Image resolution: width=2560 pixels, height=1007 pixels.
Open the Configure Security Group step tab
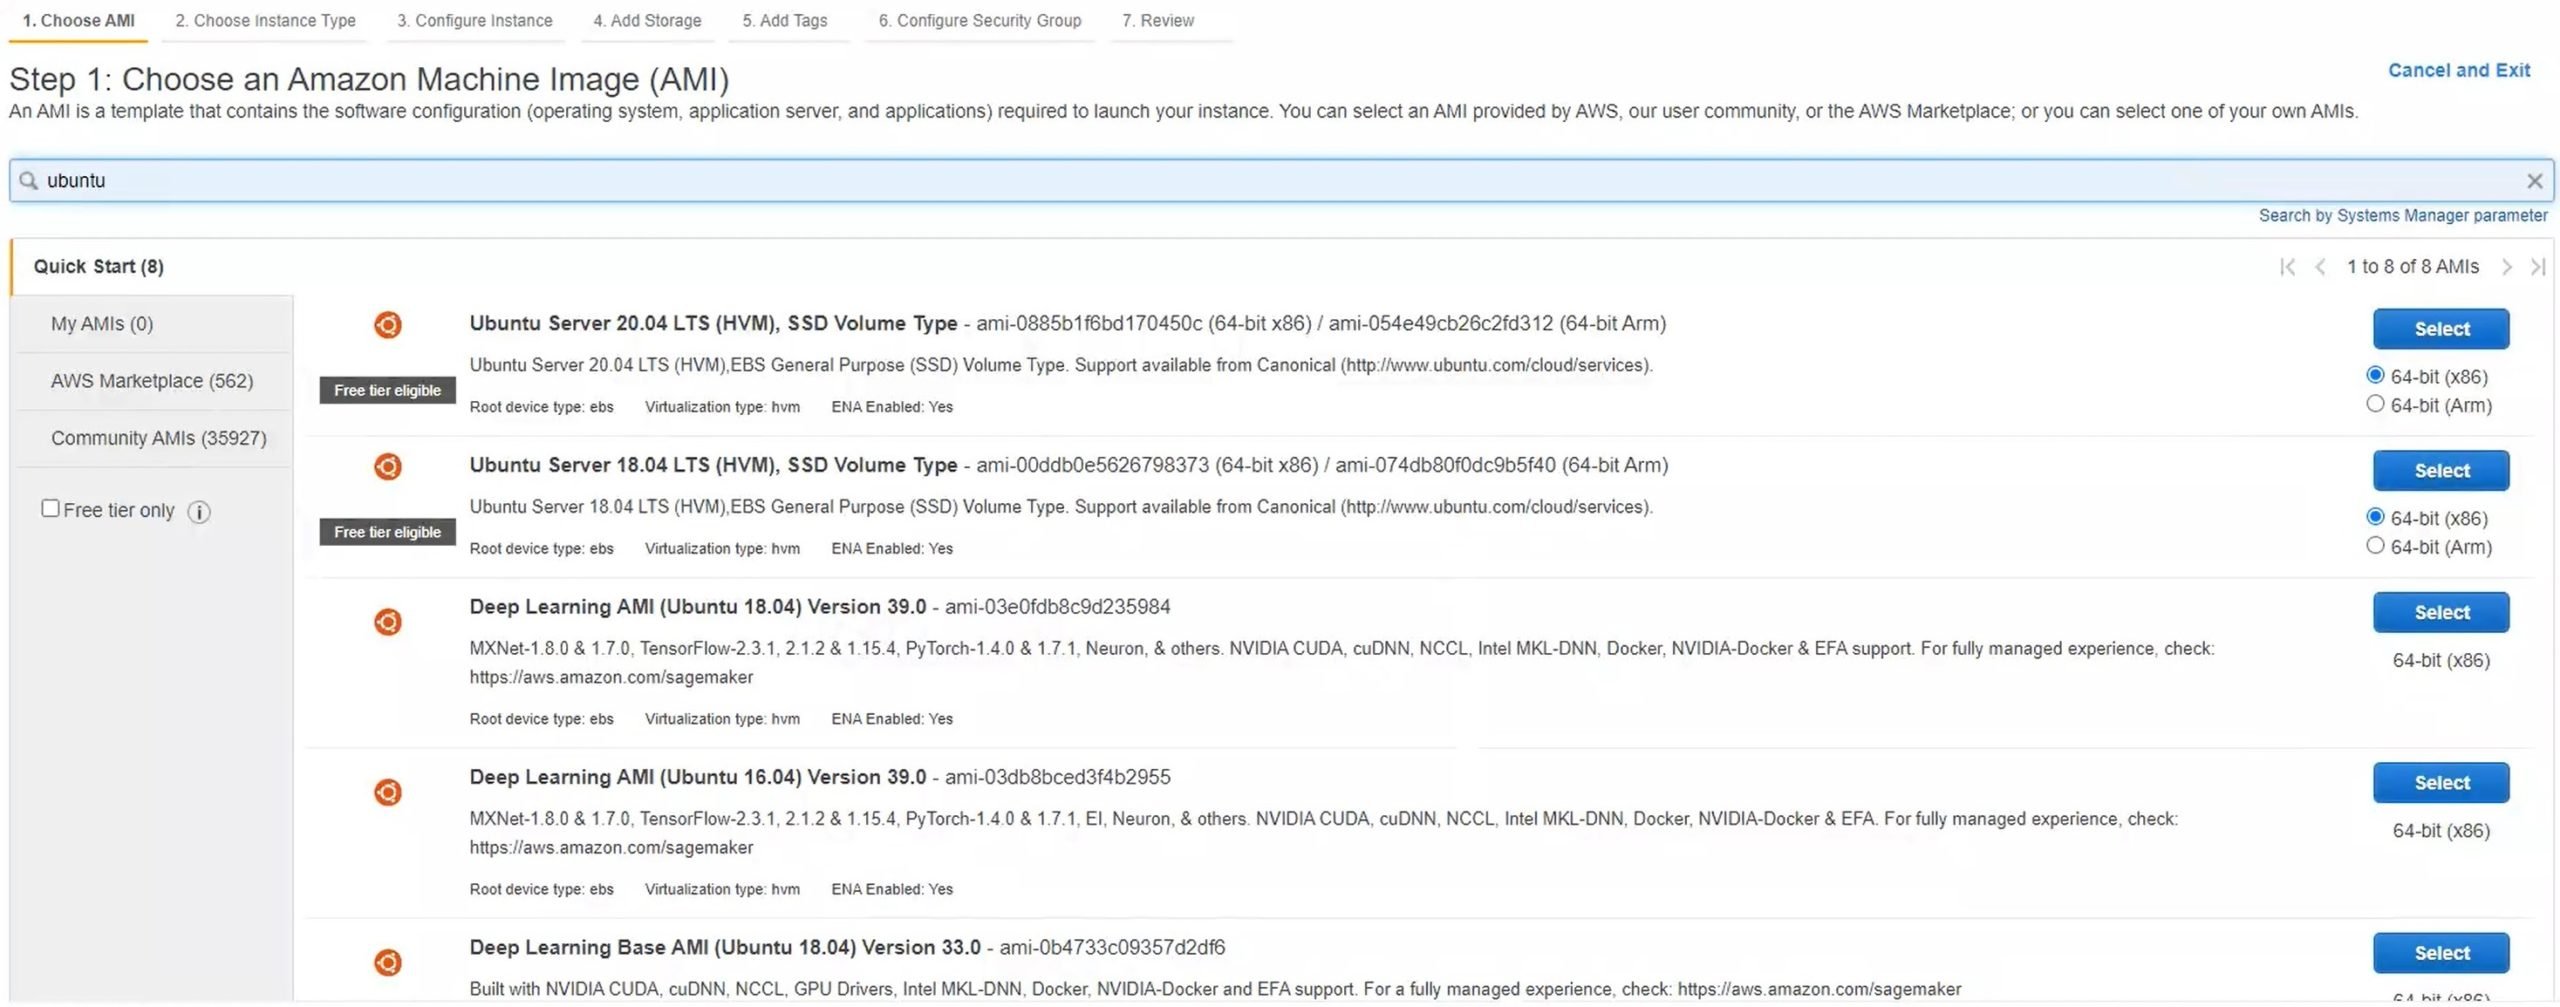coord(979,21)
